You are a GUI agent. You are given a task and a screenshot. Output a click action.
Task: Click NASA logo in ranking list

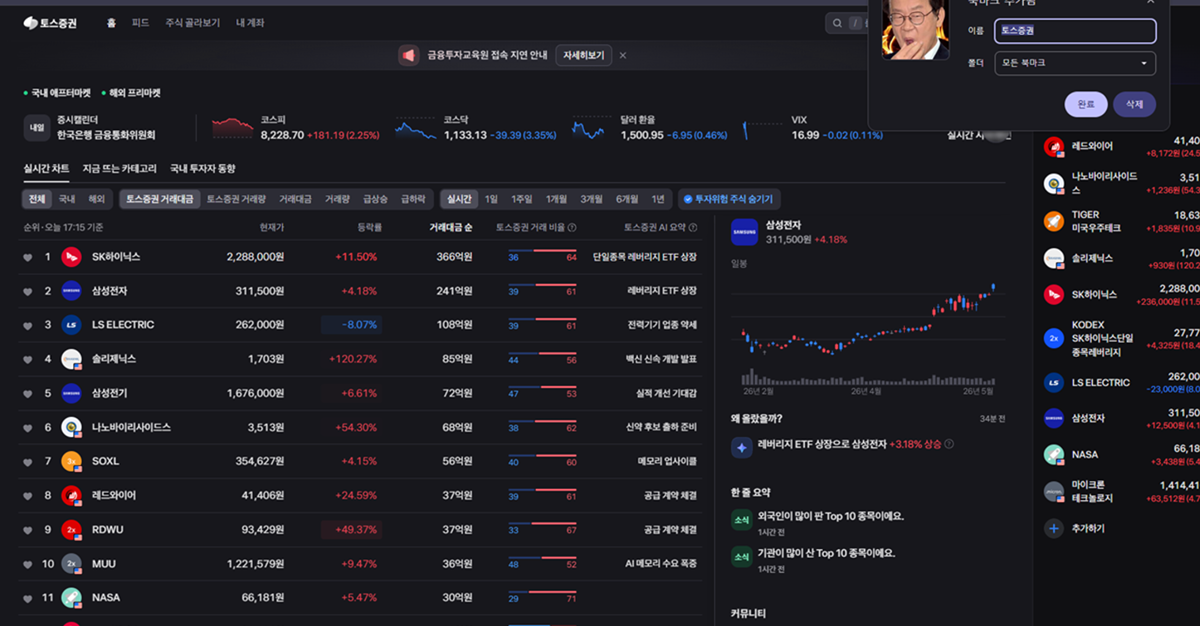coord(71,597)
